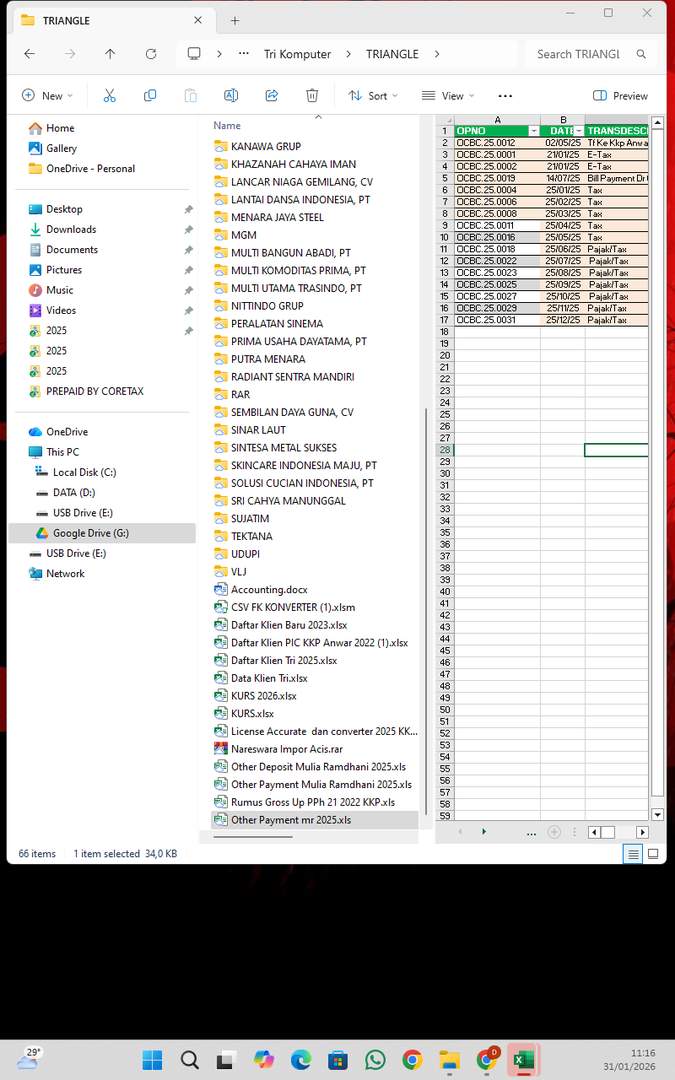
Task: Select KURS 2026.xlsx file
Action: coord(264,696)
